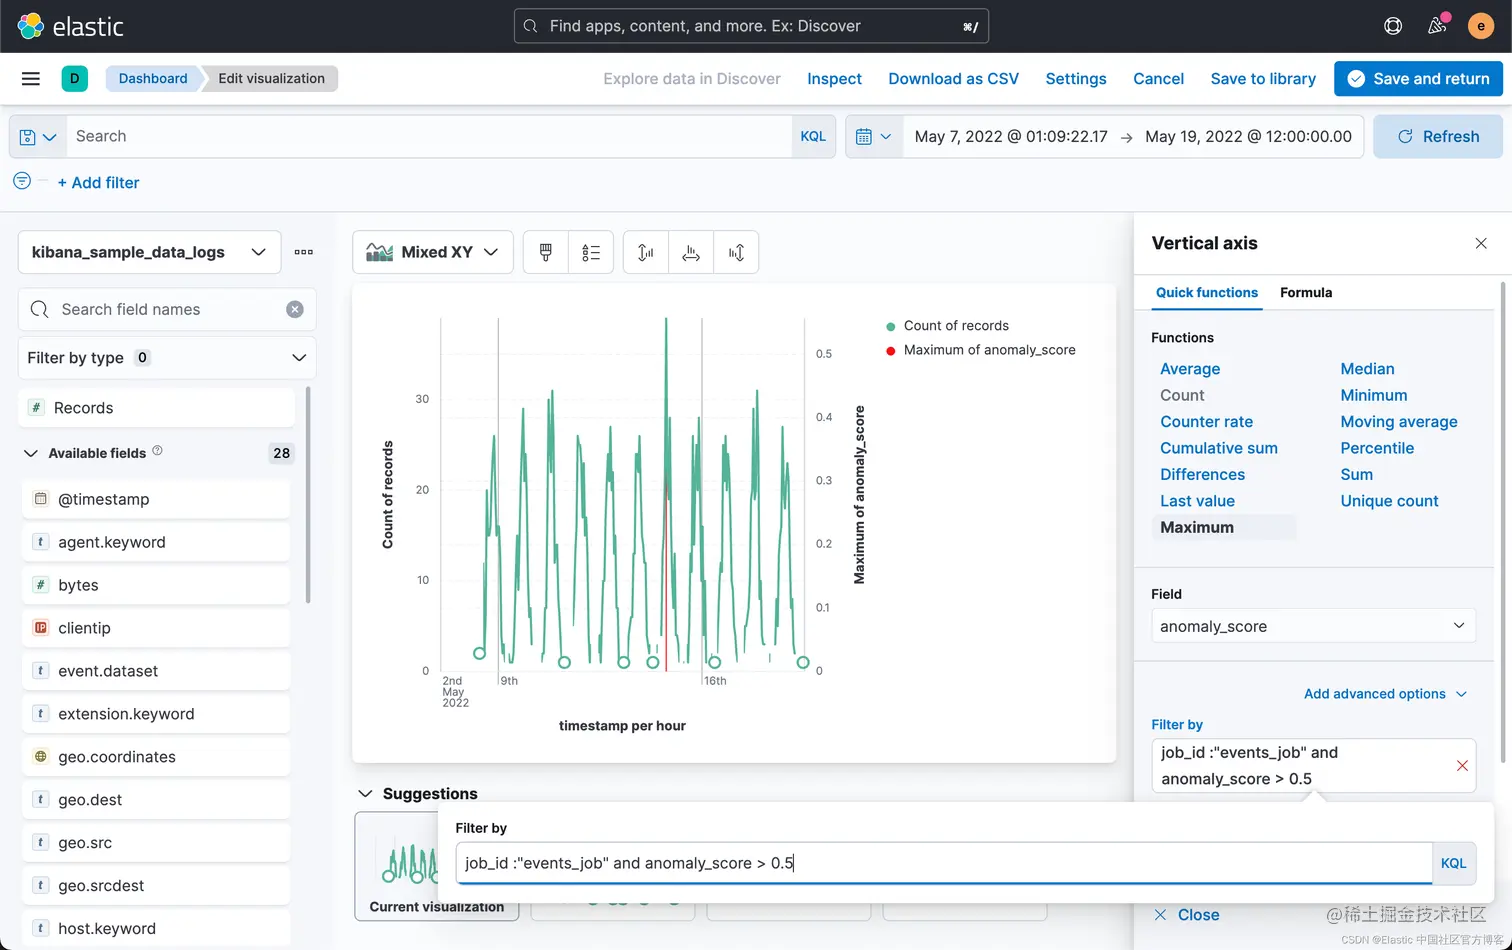Viewport: 1512px width, 950px height.
Task: Clear the Search field names box
Action: (295, 309)
